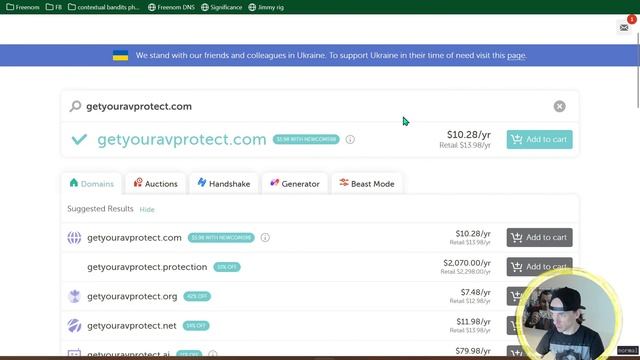Open info icon next to top result
Image resolution: width=640 pixels, height=360 pixels.
point(350,139)
